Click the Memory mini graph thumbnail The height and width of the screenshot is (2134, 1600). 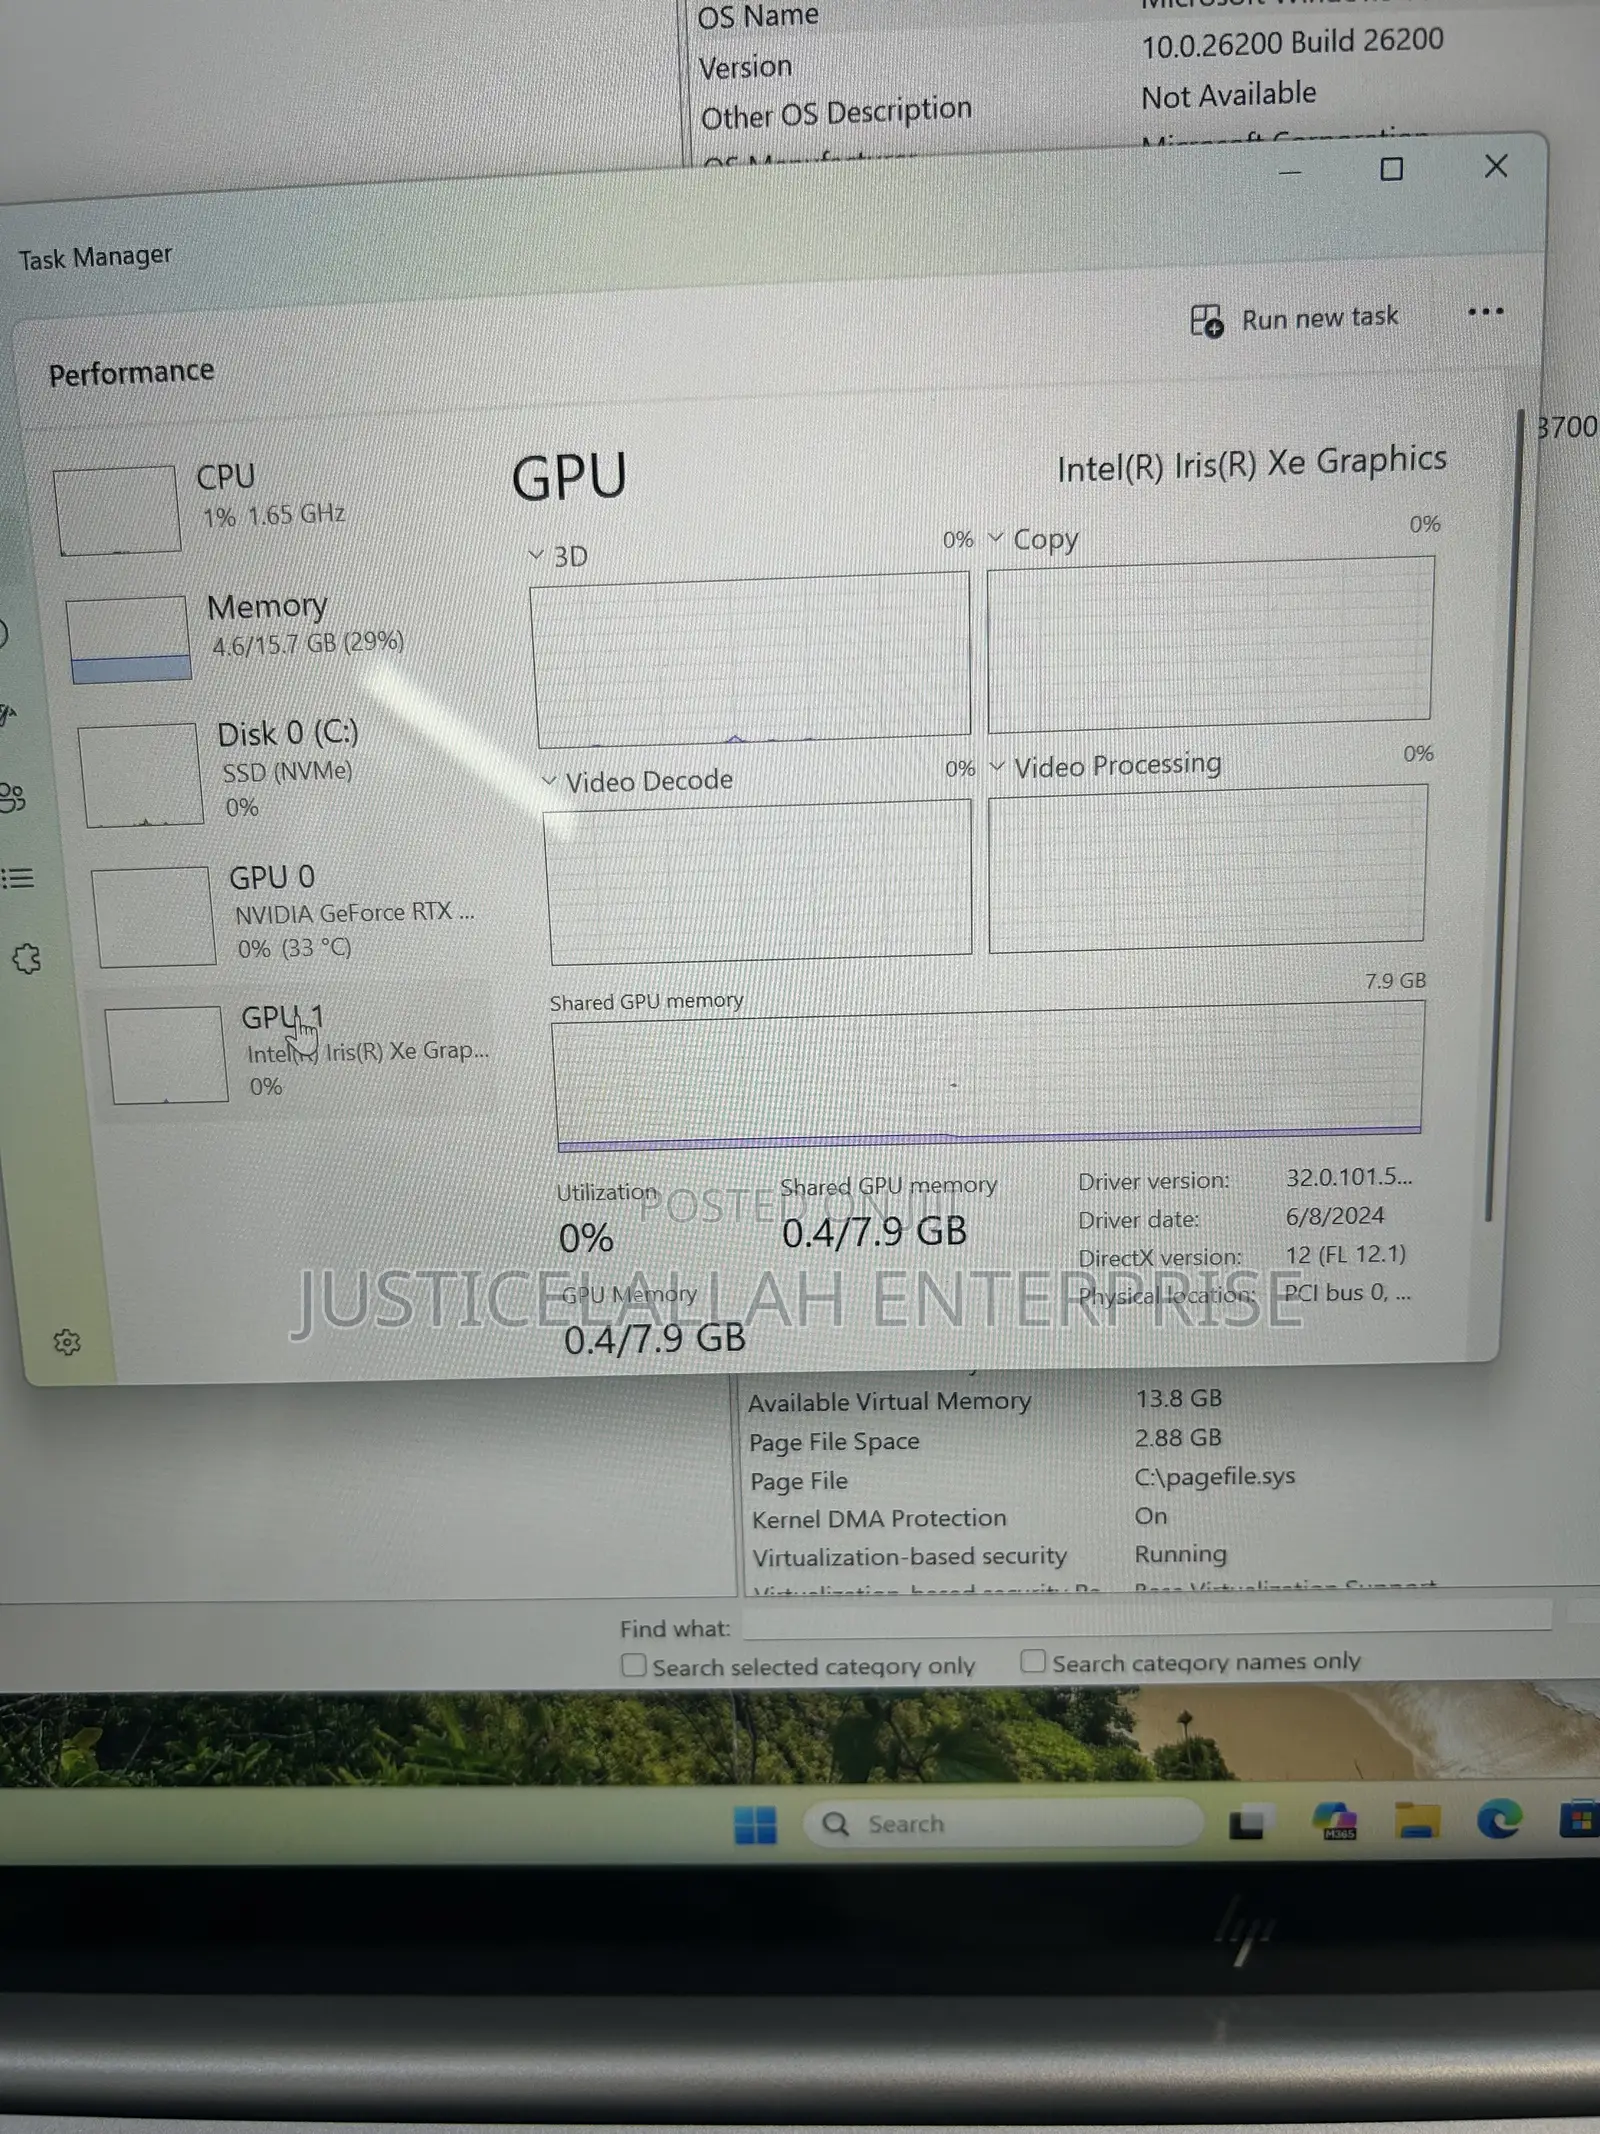(129, 639)
